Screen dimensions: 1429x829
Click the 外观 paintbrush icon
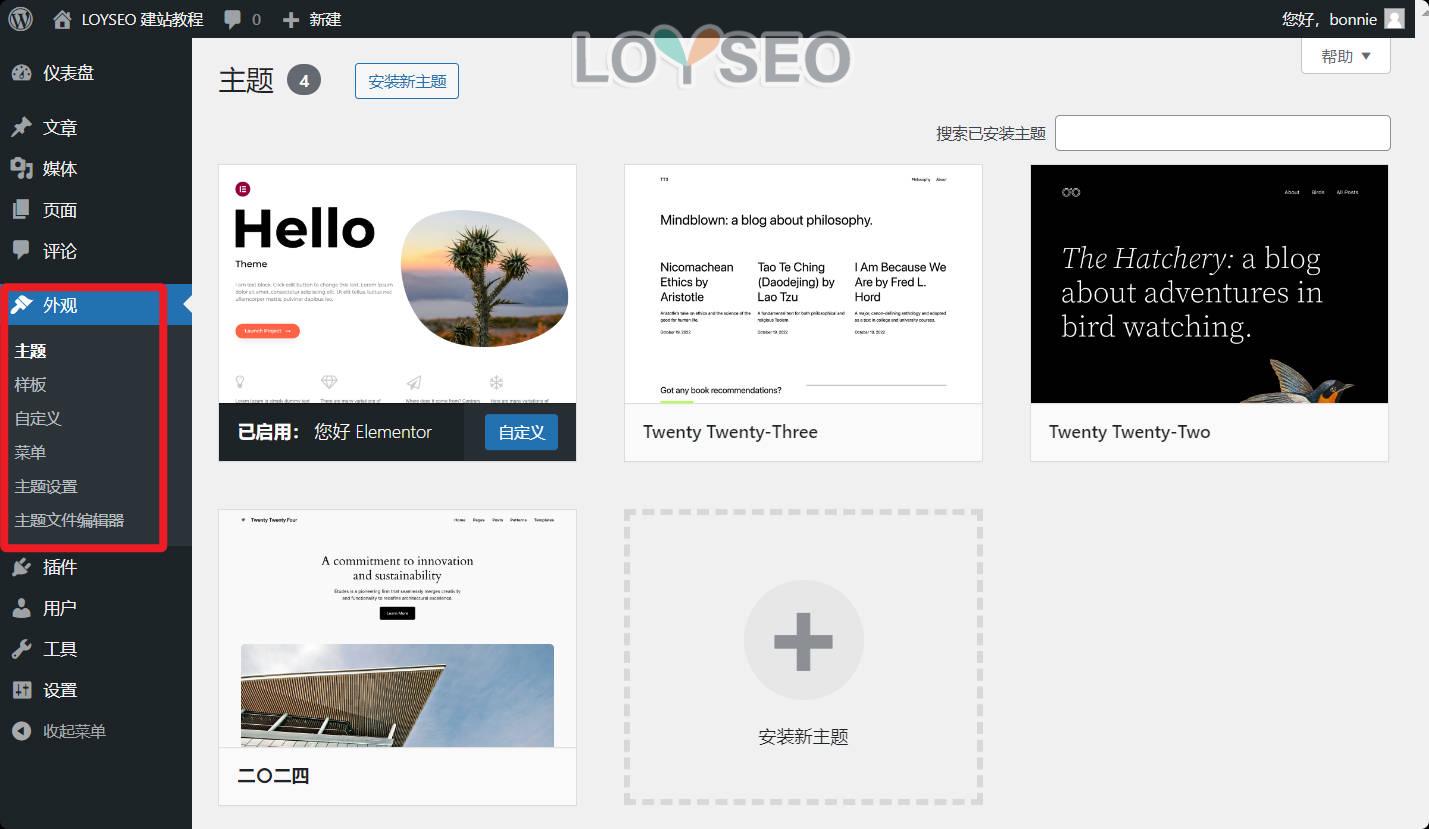click(x=21, y=305)
